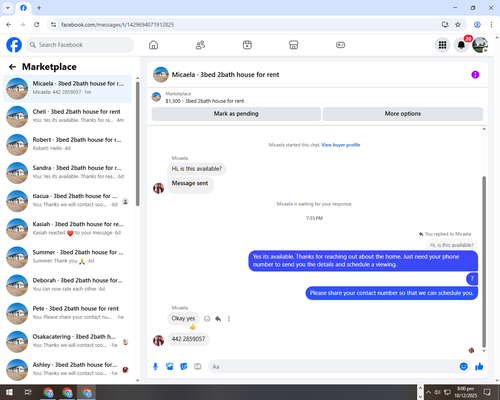Click the site information icon in address bar

[x=53, y=25]
